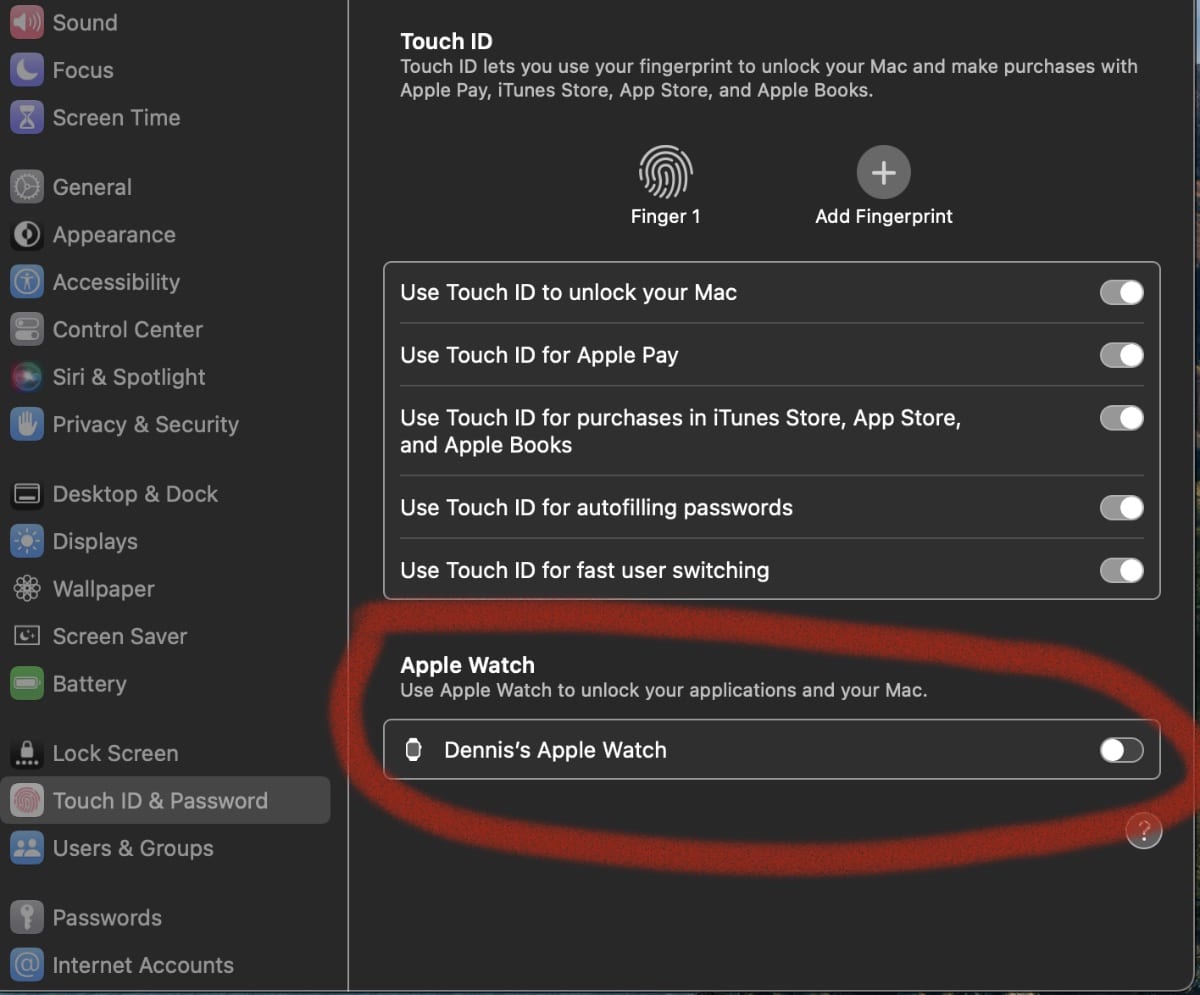
Task: Disable Touch ID for iTunes Store purchases
Action: point(1121,418)
